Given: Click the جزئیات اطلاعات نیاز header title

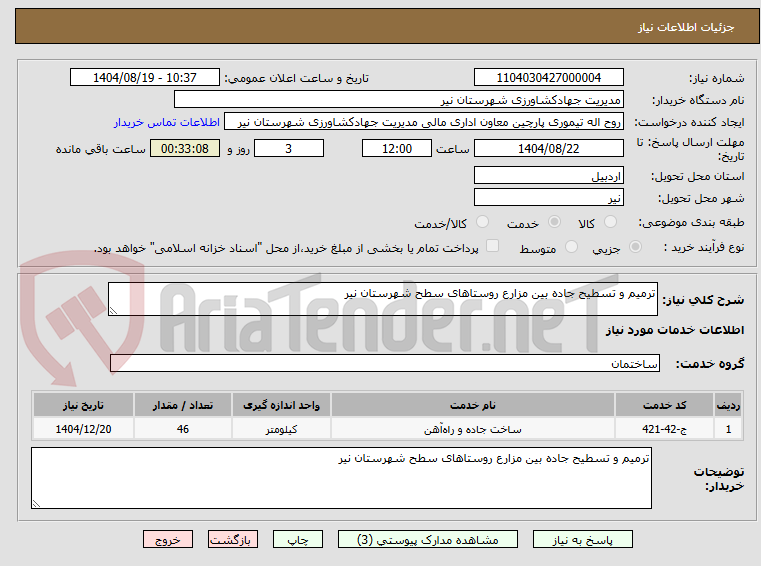Looking at the screenshot, I should pos(686,27).
